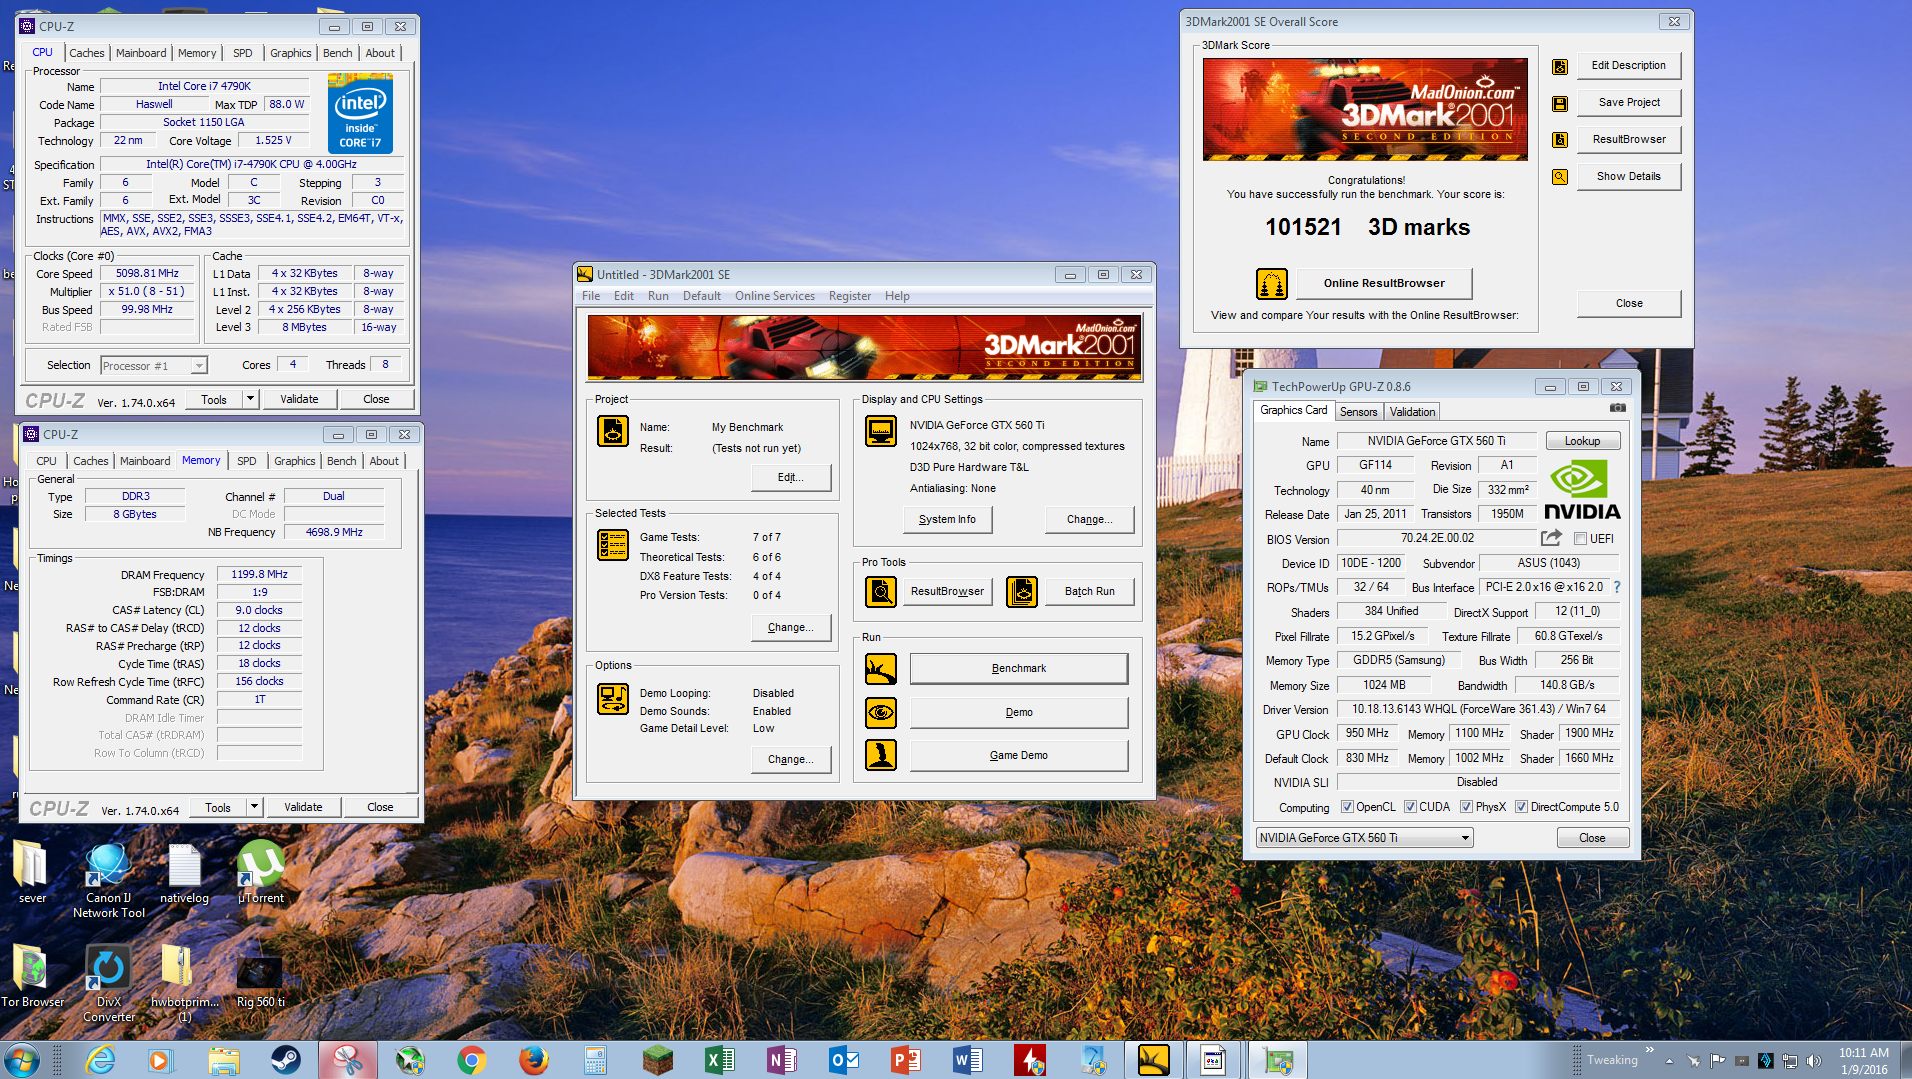The width and height of the screenshot is (1912, 1079).
Task: Expand the Tweaking toolbar chevron
Action: (x=1649, y=1050)
